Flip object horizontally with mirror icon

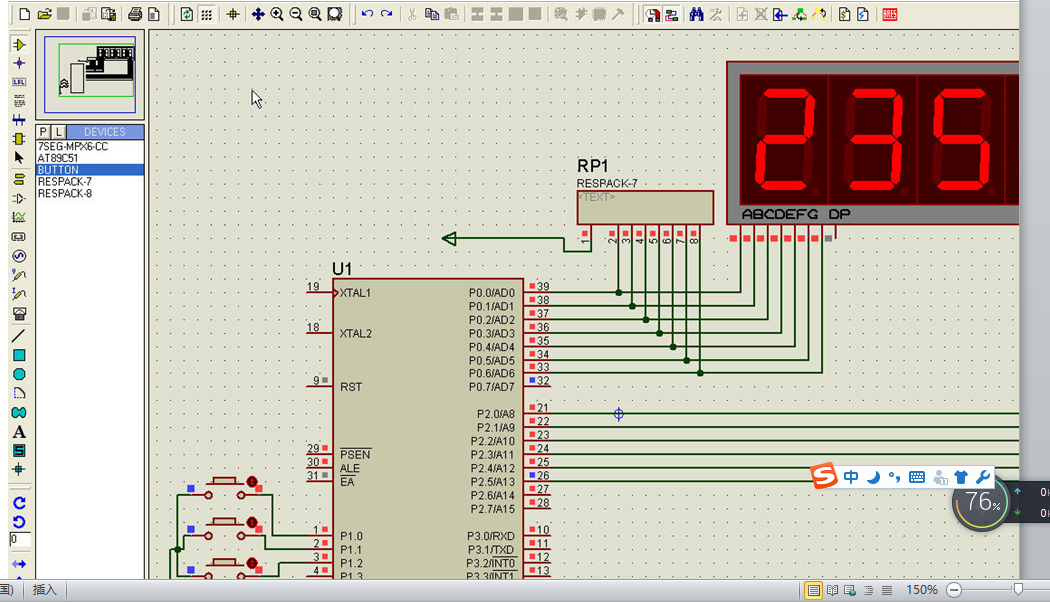click(19, 564)
